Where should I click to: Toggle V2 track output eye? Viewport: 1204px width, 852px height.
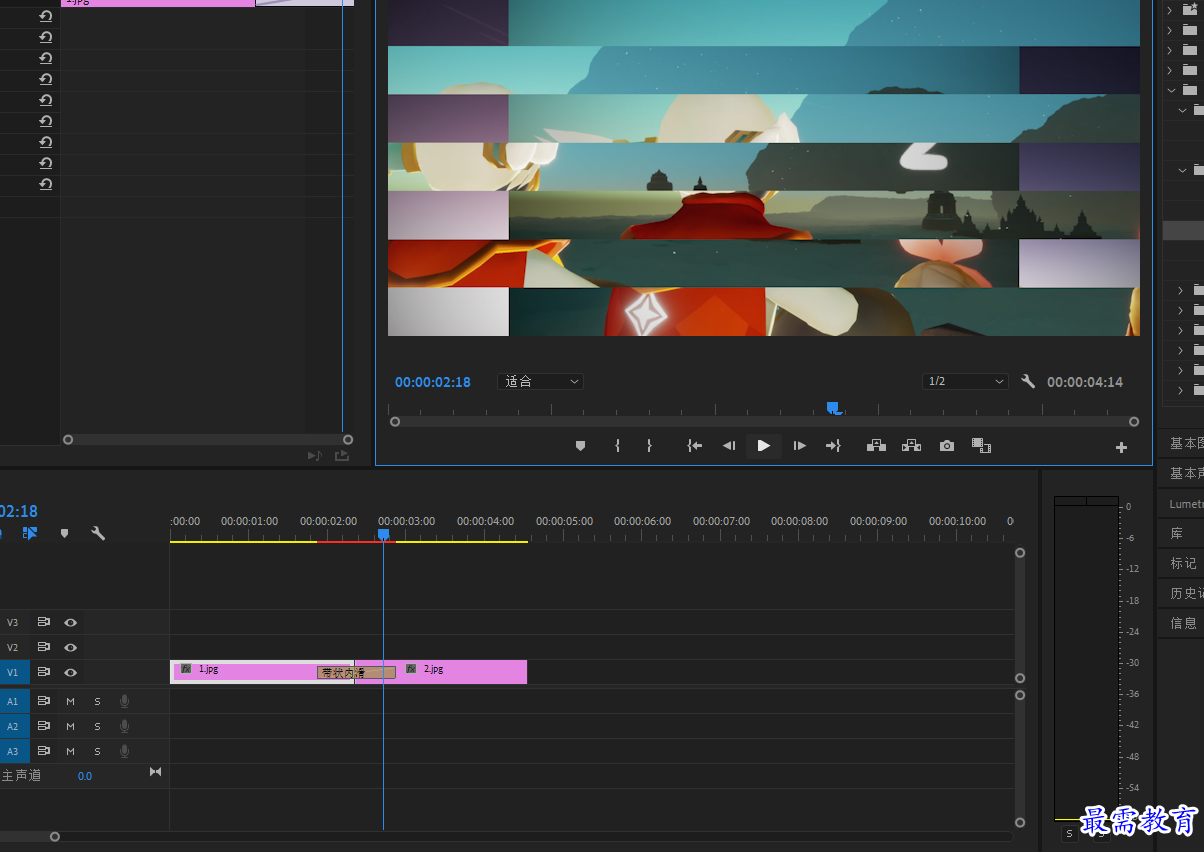click(71, 647)
